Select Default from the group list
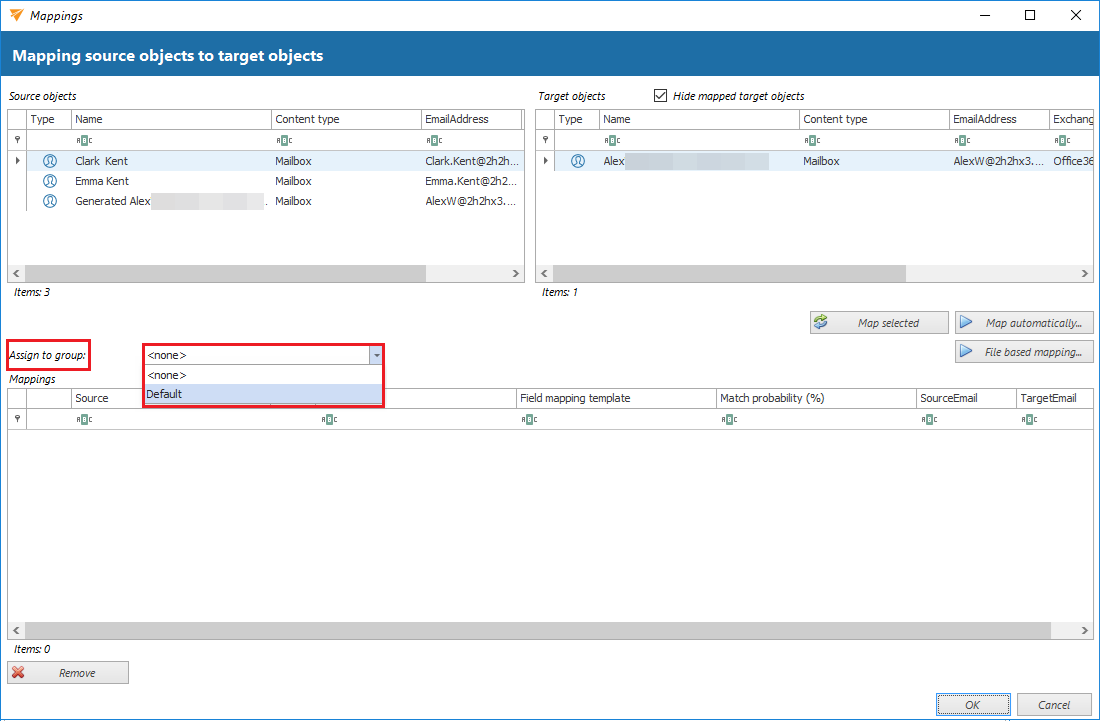This screenshot has height=721, width=1100. click(x=263, y=394)
